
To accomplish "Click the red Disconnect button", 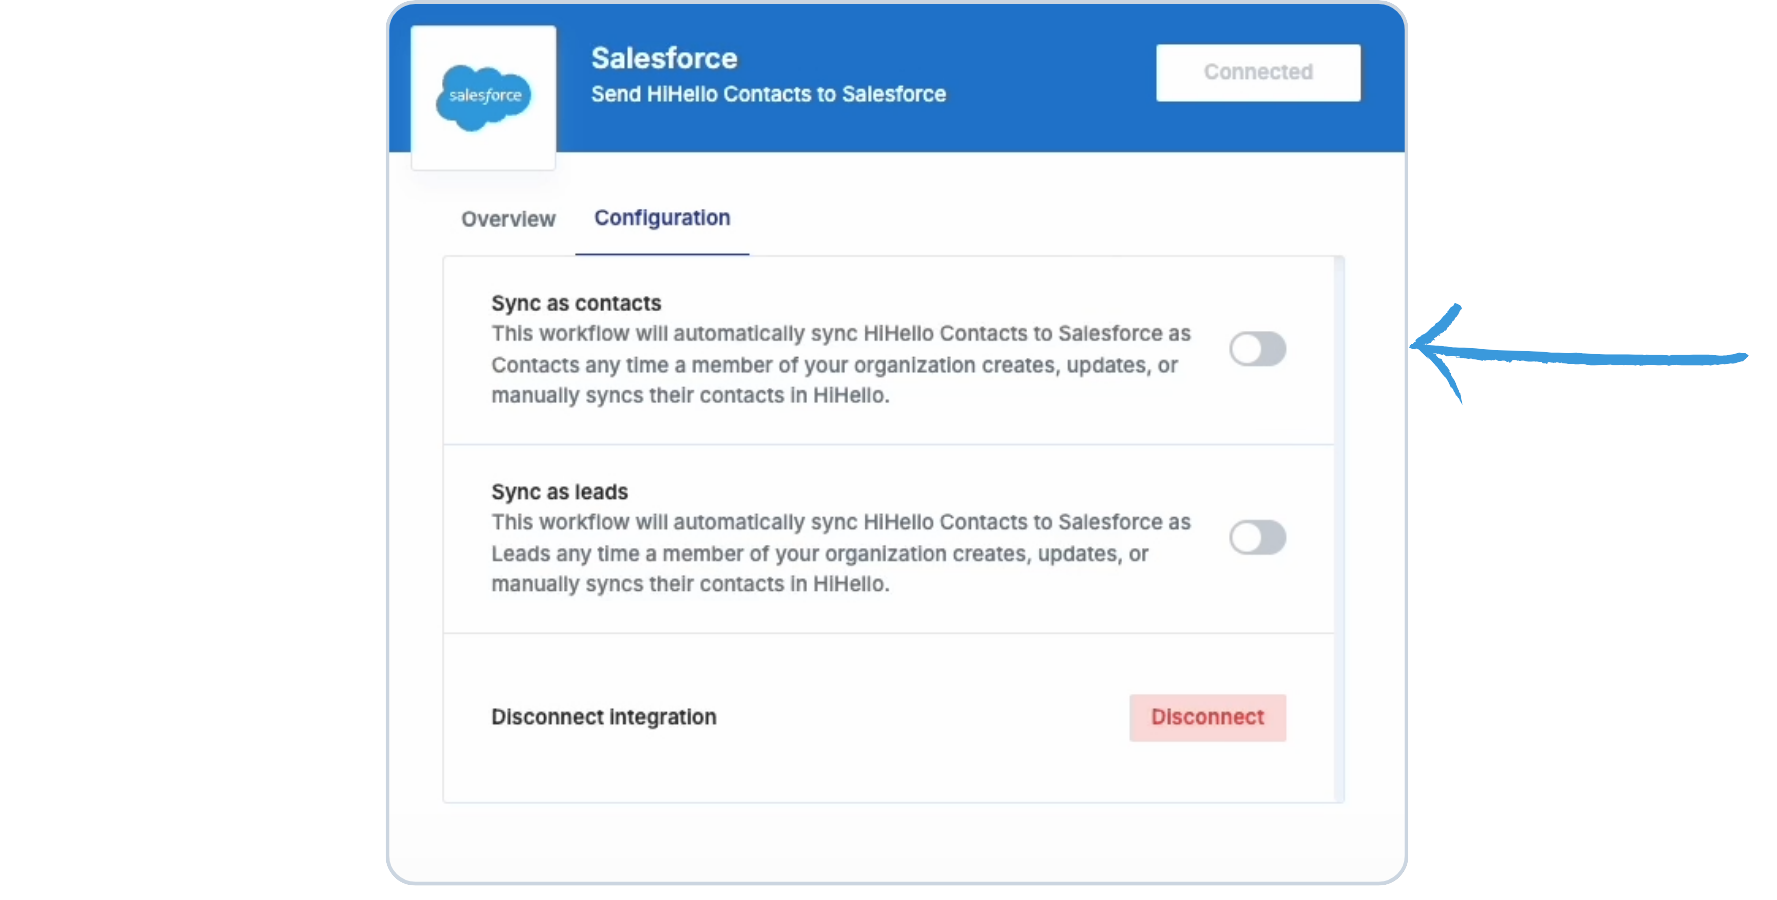I will tap(1207, 717).
